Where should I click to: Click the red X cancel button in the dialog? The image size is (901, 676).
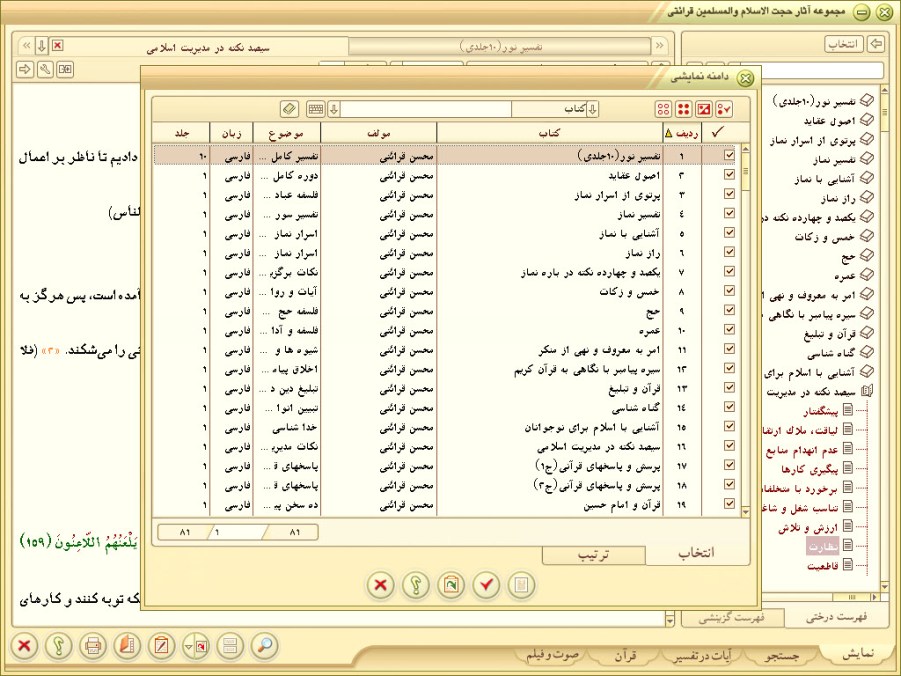pos(380,585)
